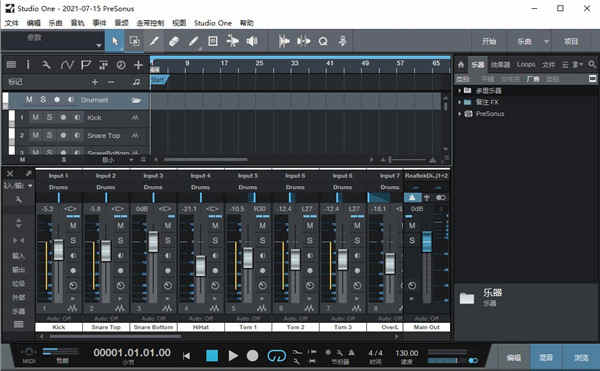Mute the Drumset folder track
Screen dimensions: 600x371
pyautogui.click(x=29, y=100)
